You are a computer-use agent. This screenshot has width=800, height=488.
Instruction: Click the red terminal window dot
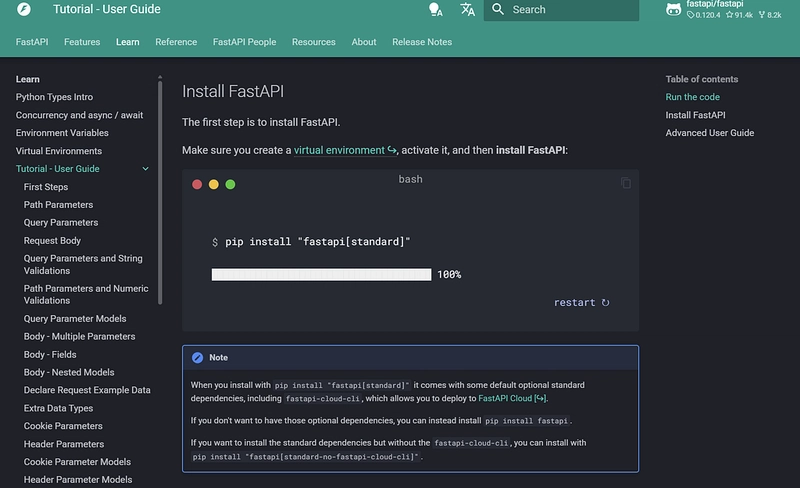coord(197,184)
